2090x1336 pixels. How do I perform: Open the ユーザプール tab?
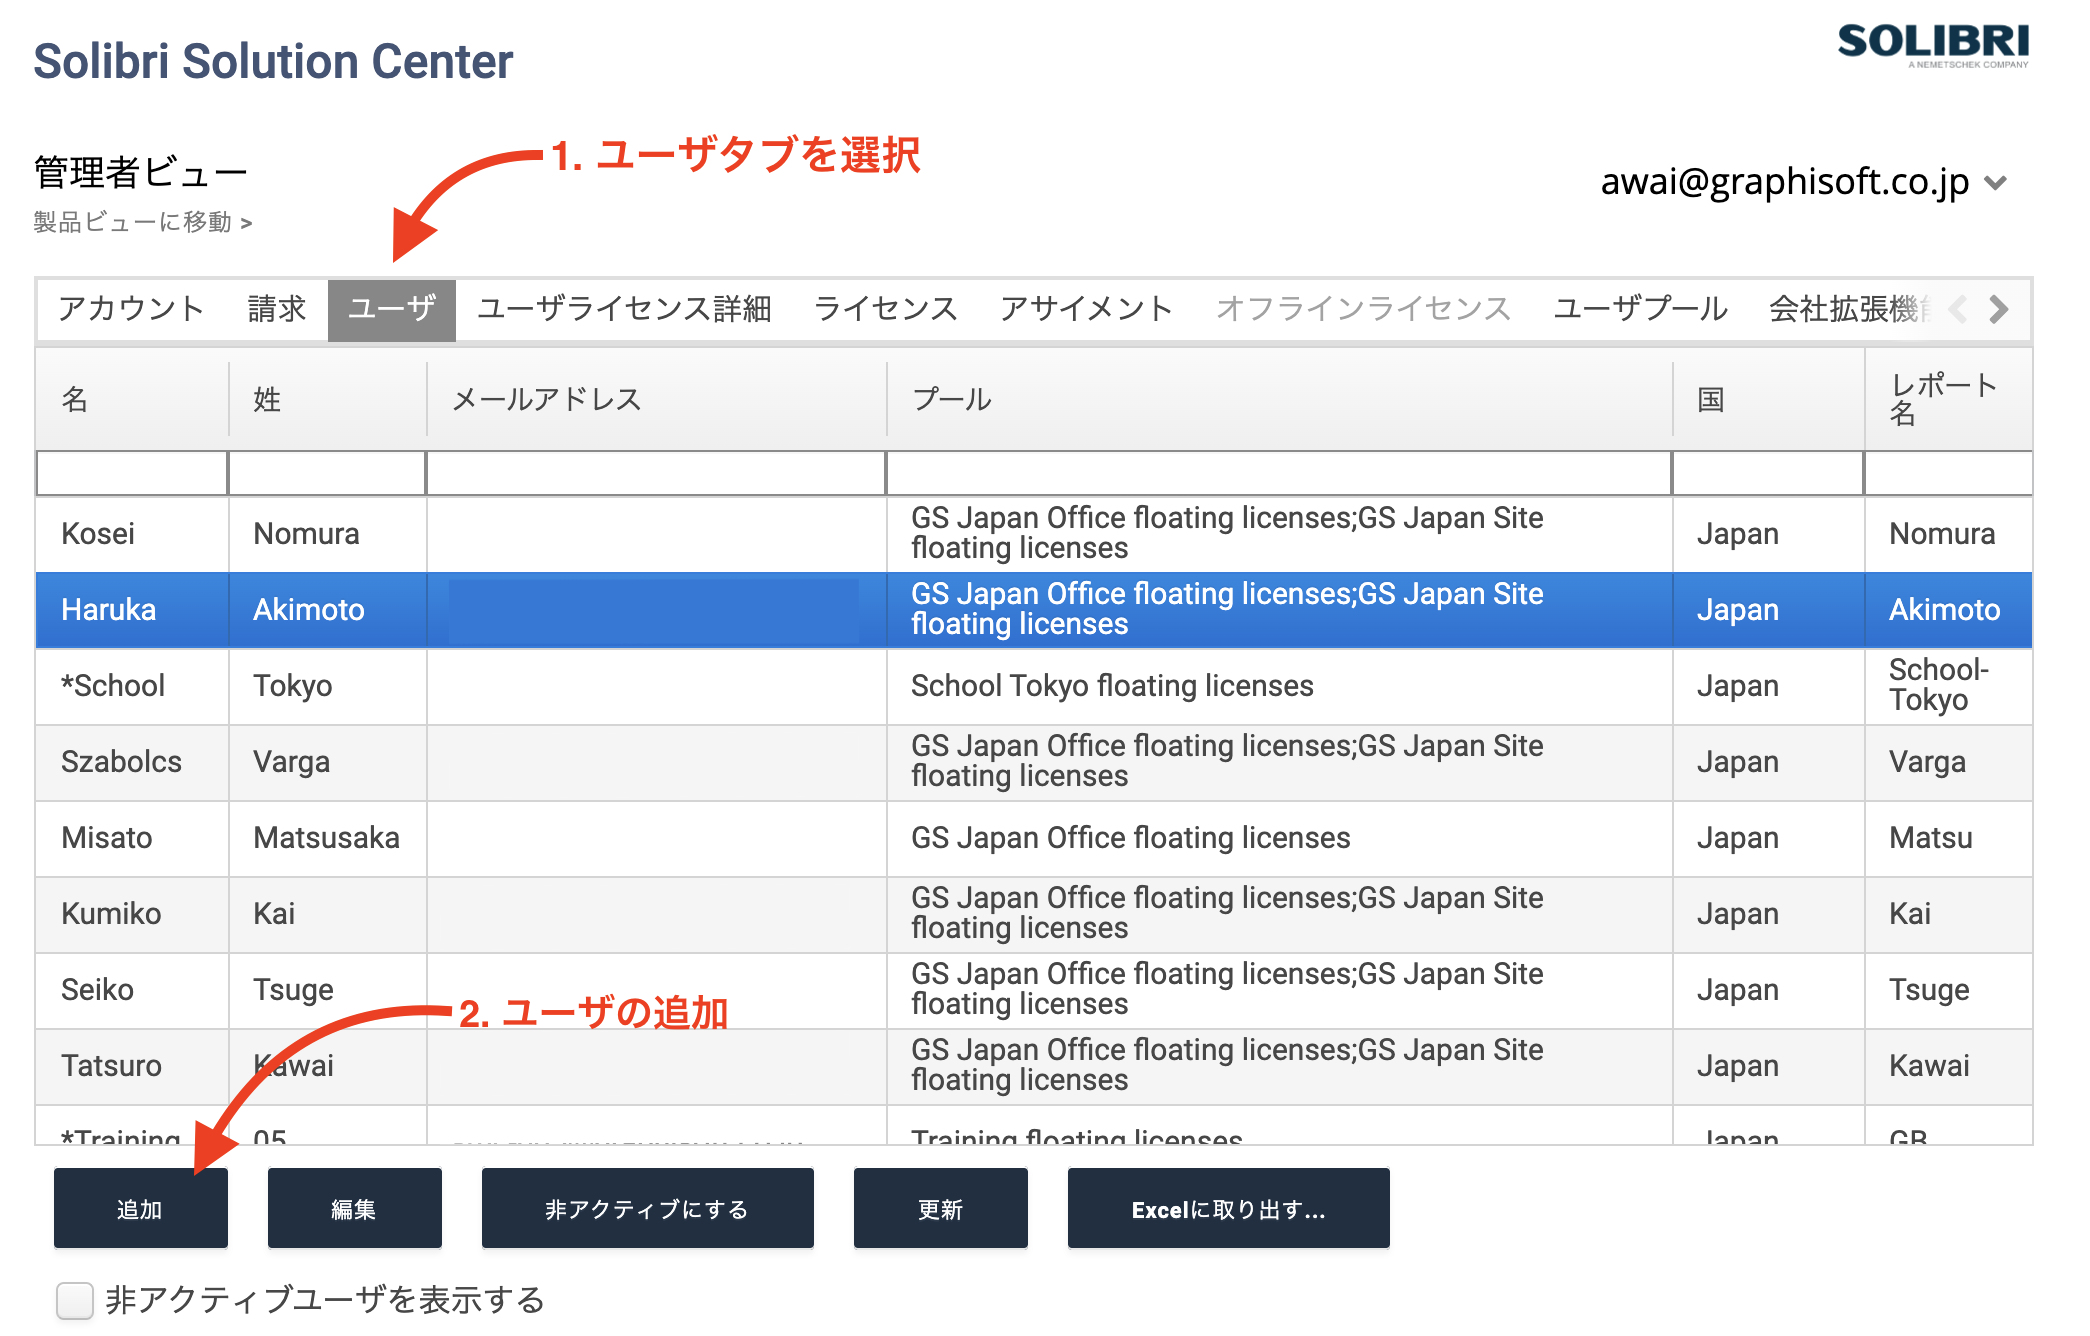click(x=1640, y=309)
